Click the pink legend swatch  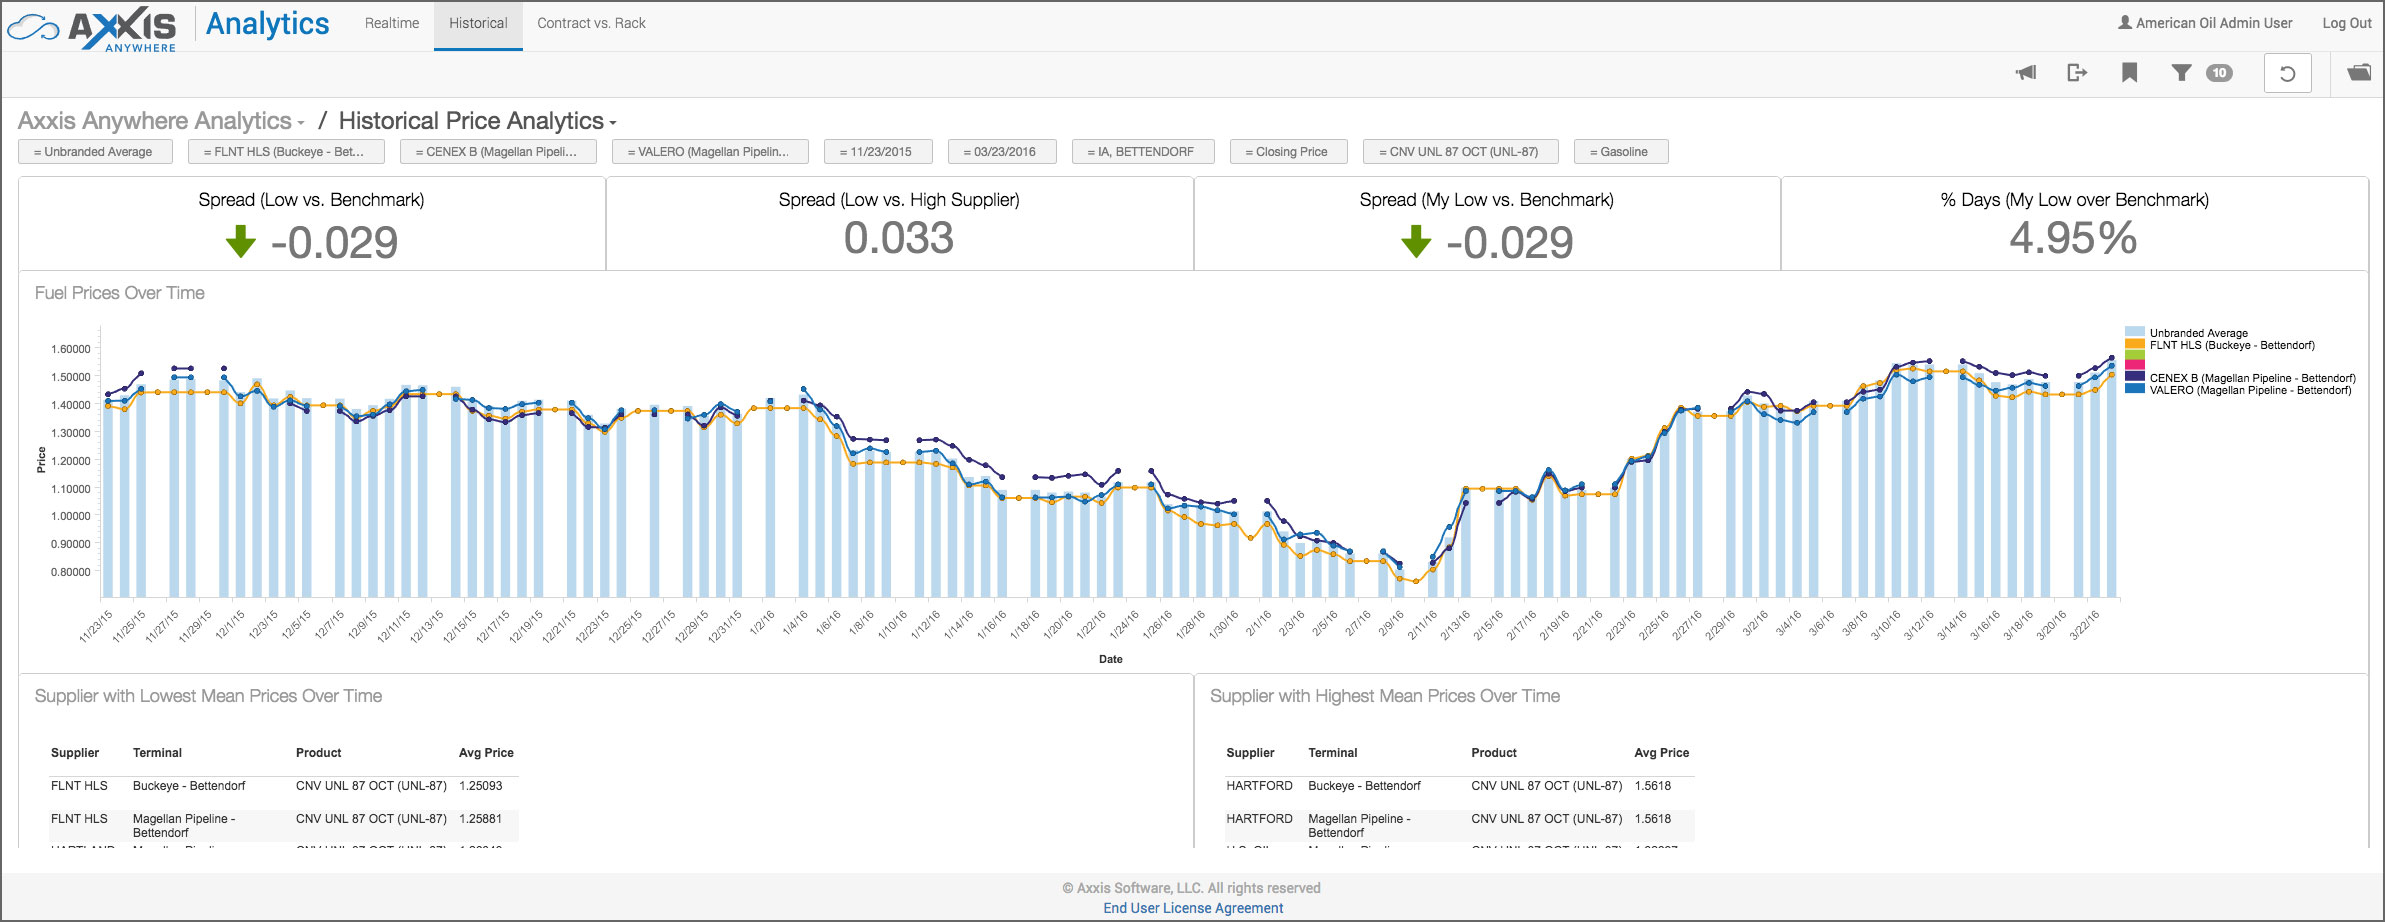[x=2135, y=366]
